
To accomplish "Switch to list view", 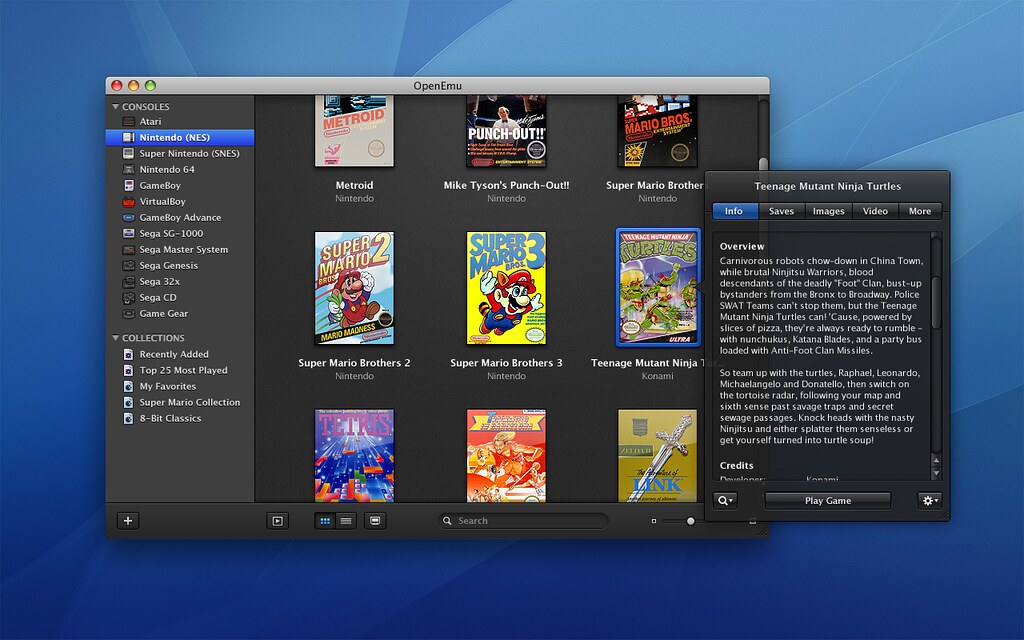I will click(346, 520).
